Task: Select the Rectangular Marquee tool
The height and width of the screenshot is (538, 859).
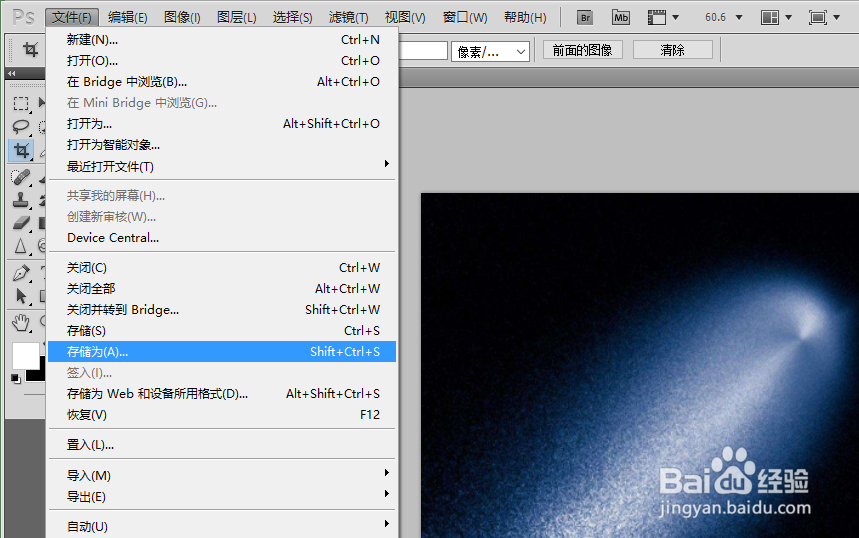Action: (21, 104)
